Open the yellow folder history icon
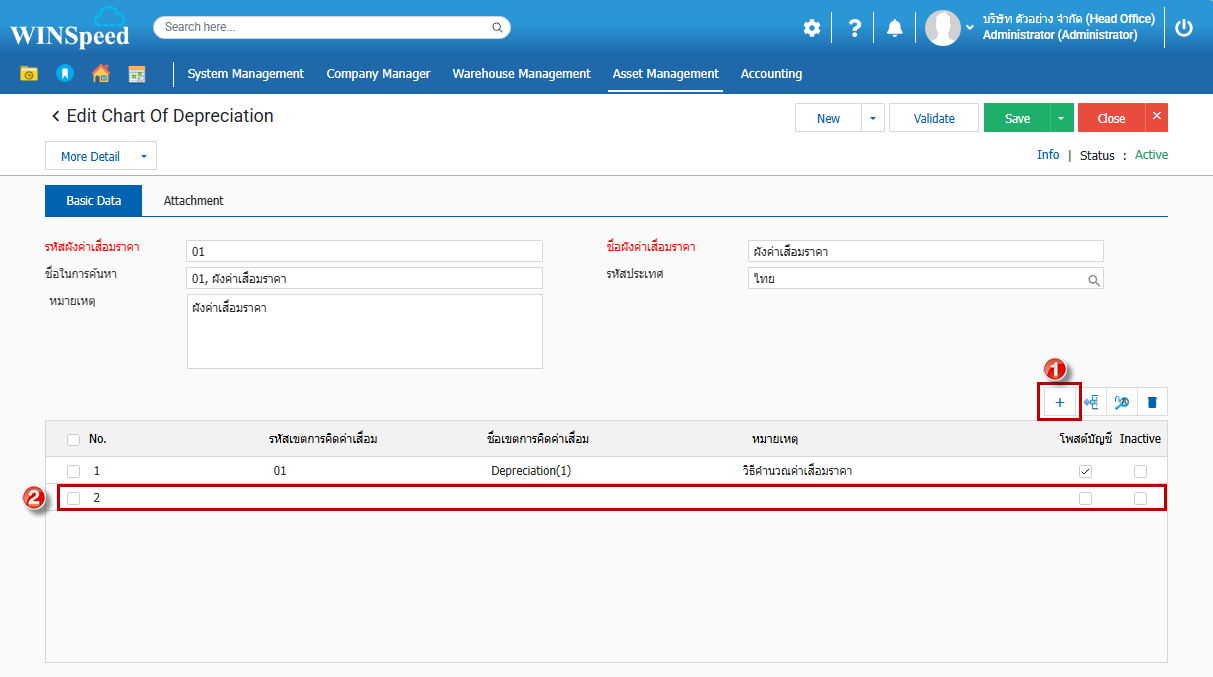This screenshot has height=677, width=1213. click(x=29, y=73)
